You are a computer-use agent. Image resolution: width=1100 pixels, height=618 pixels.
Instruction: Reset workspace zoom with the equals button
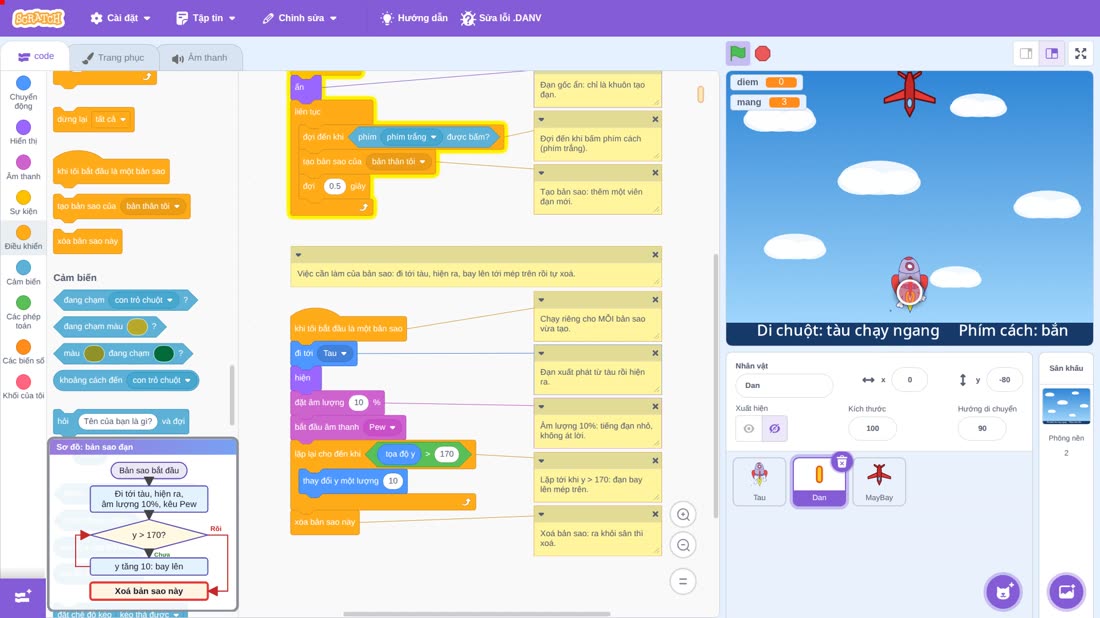coord(683,581)
